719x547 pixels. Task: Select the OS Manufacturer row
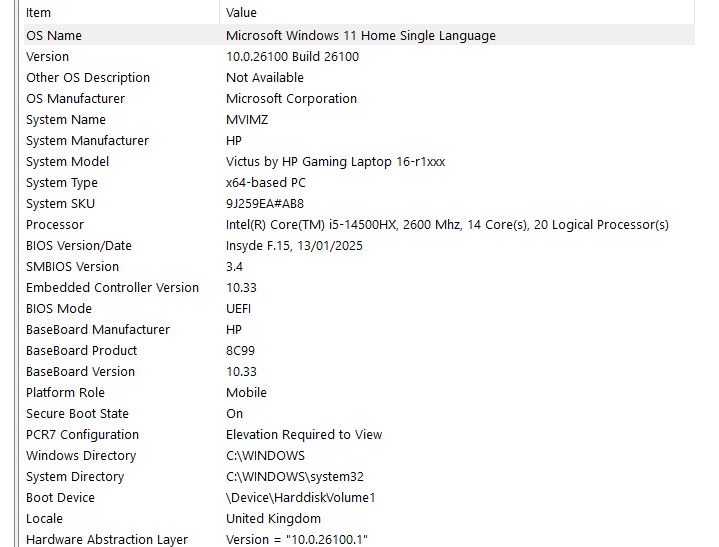[76, 99]
